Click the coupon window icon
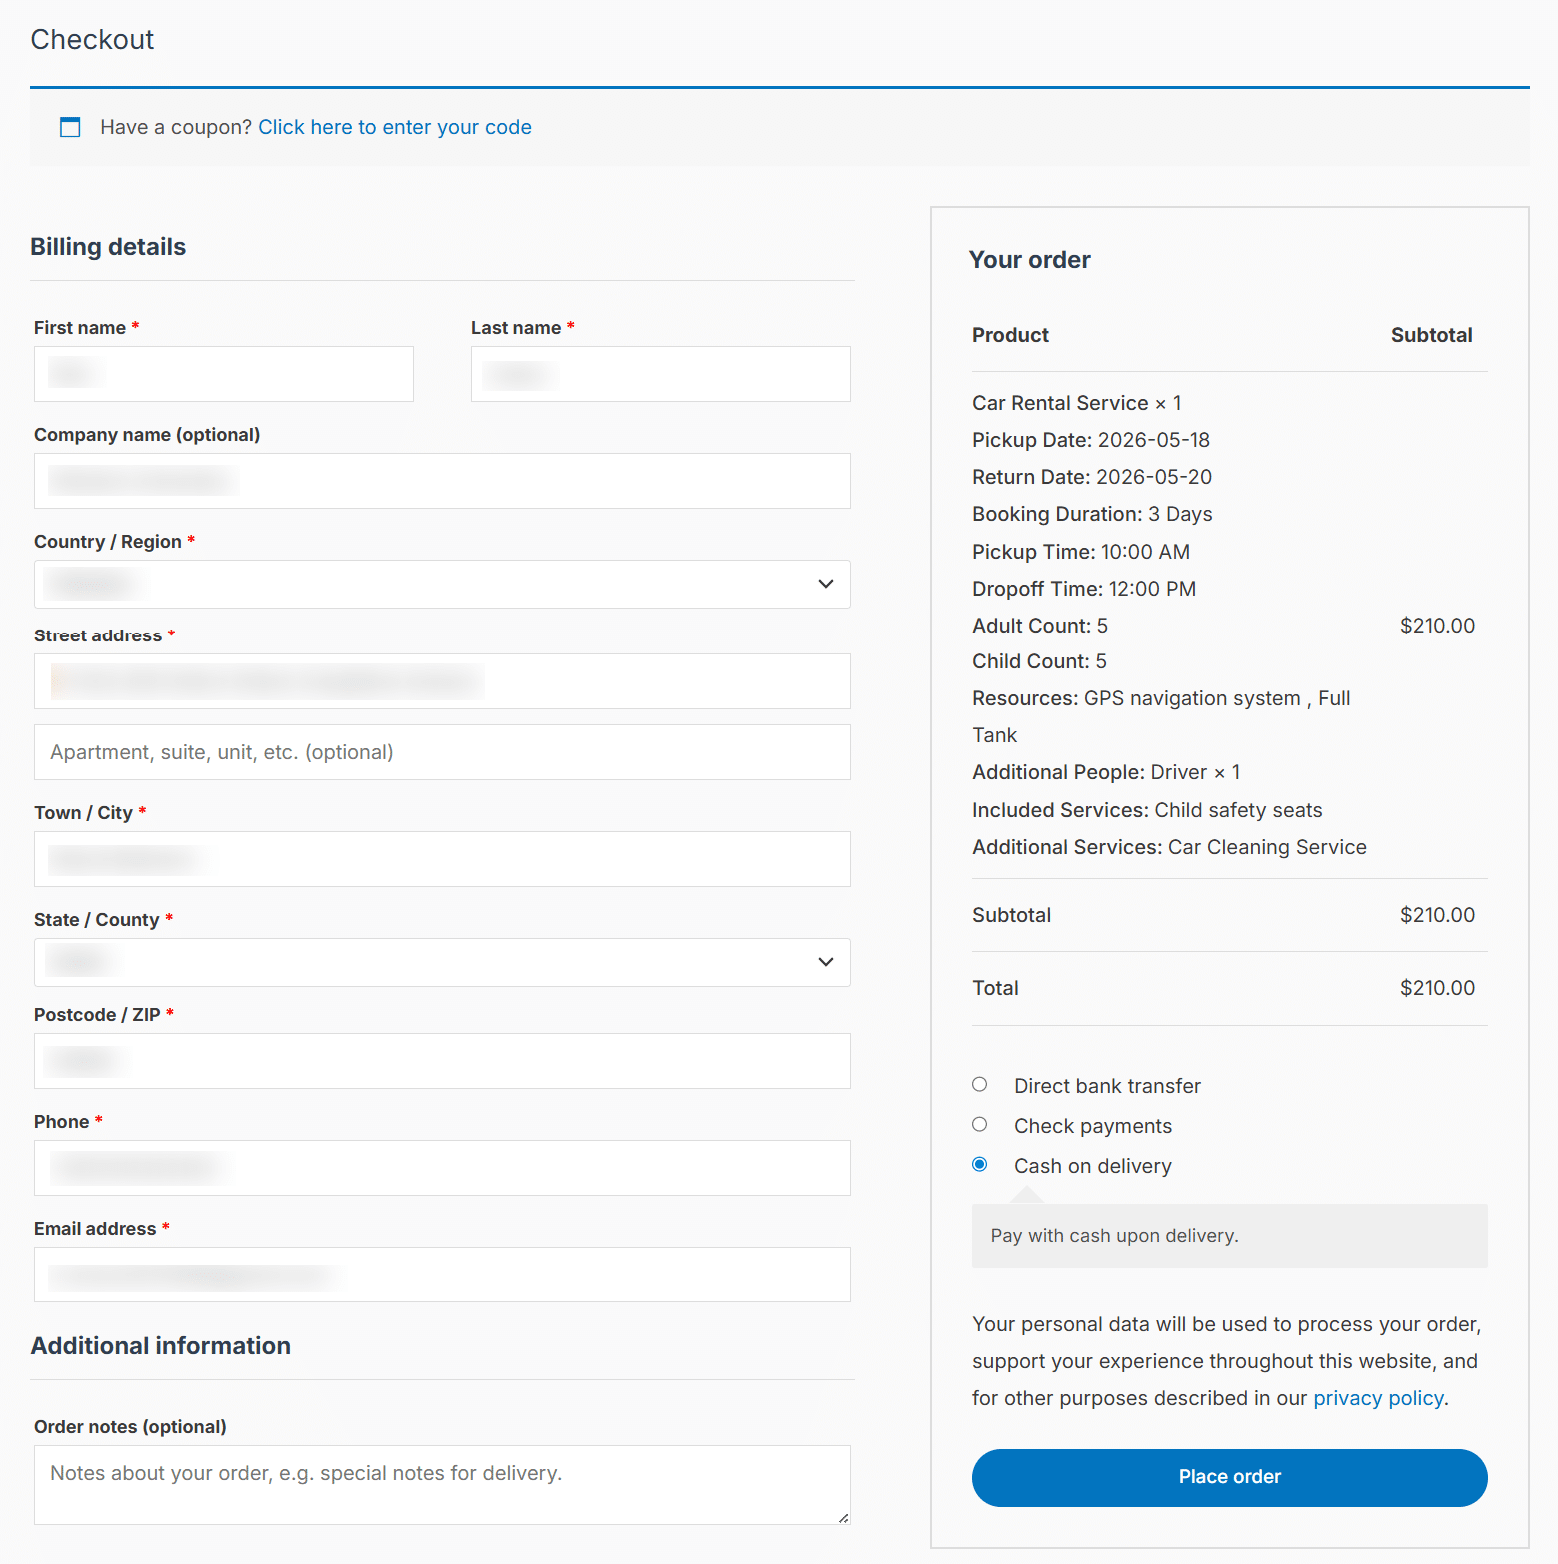Image resolution: width=1558 pixels, height=1564 pixels. tap(70, 127)
